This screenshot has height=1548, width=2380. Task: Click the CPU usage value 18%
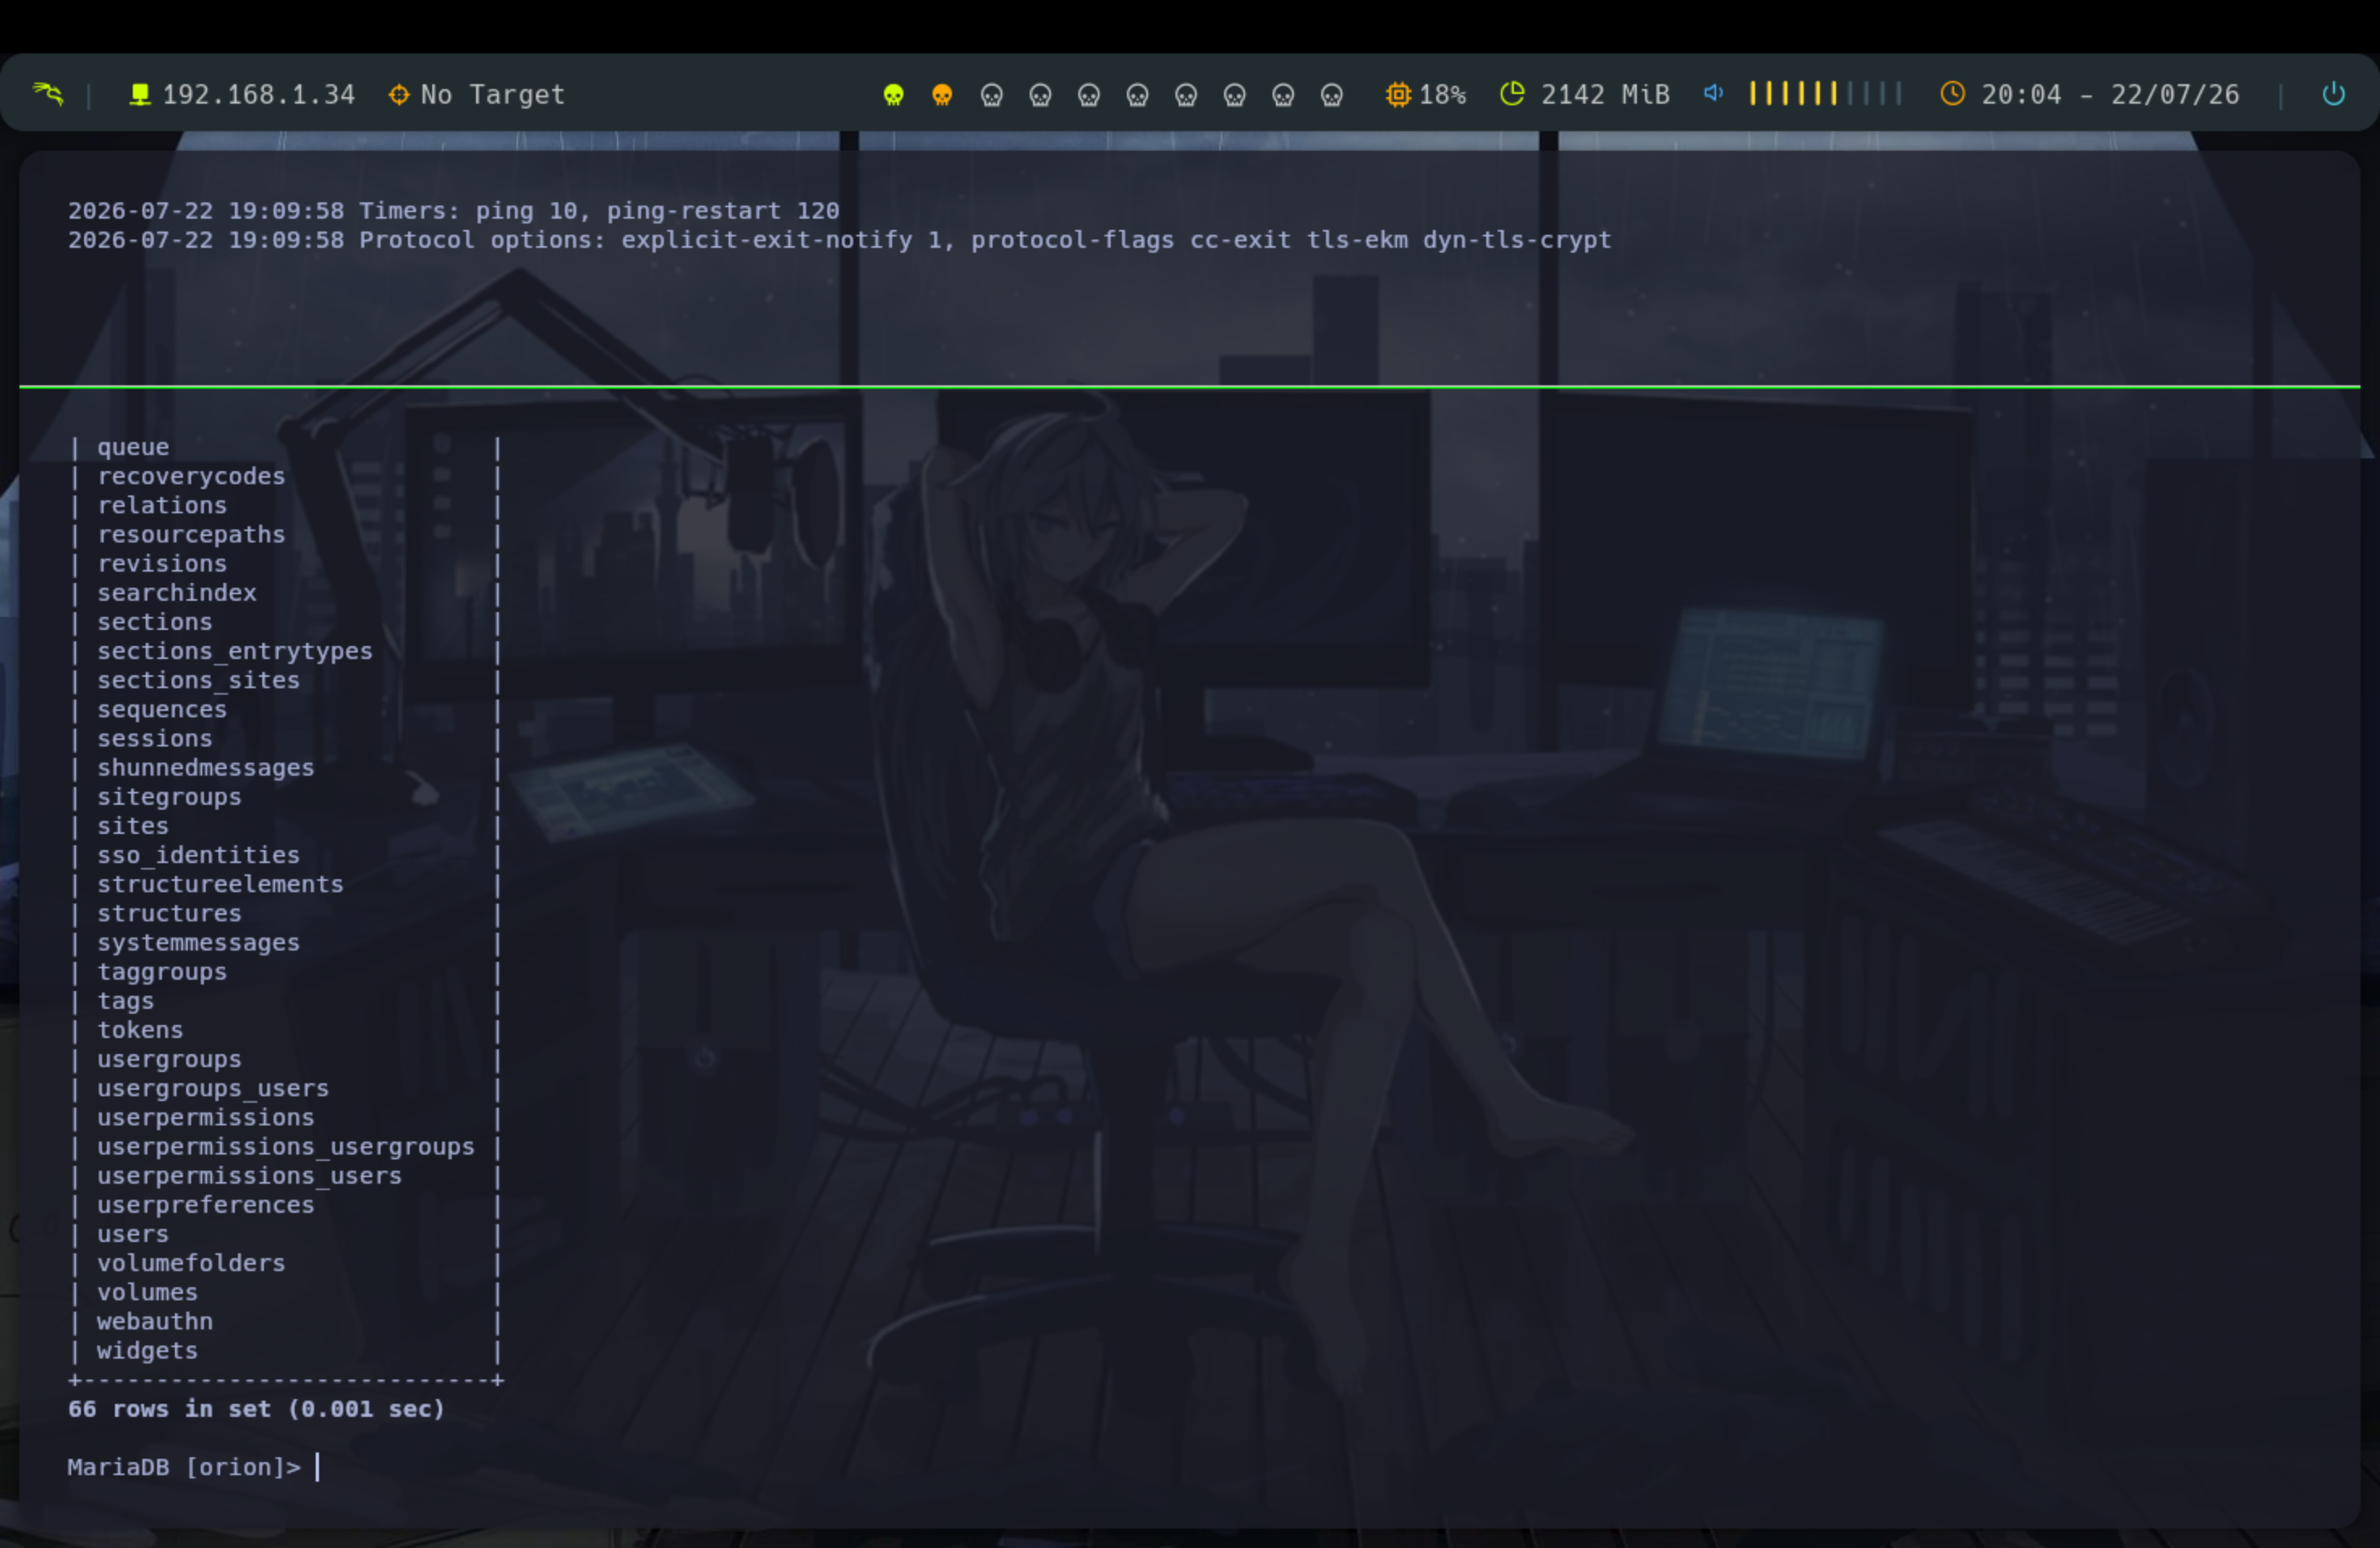pos(1443,95)
